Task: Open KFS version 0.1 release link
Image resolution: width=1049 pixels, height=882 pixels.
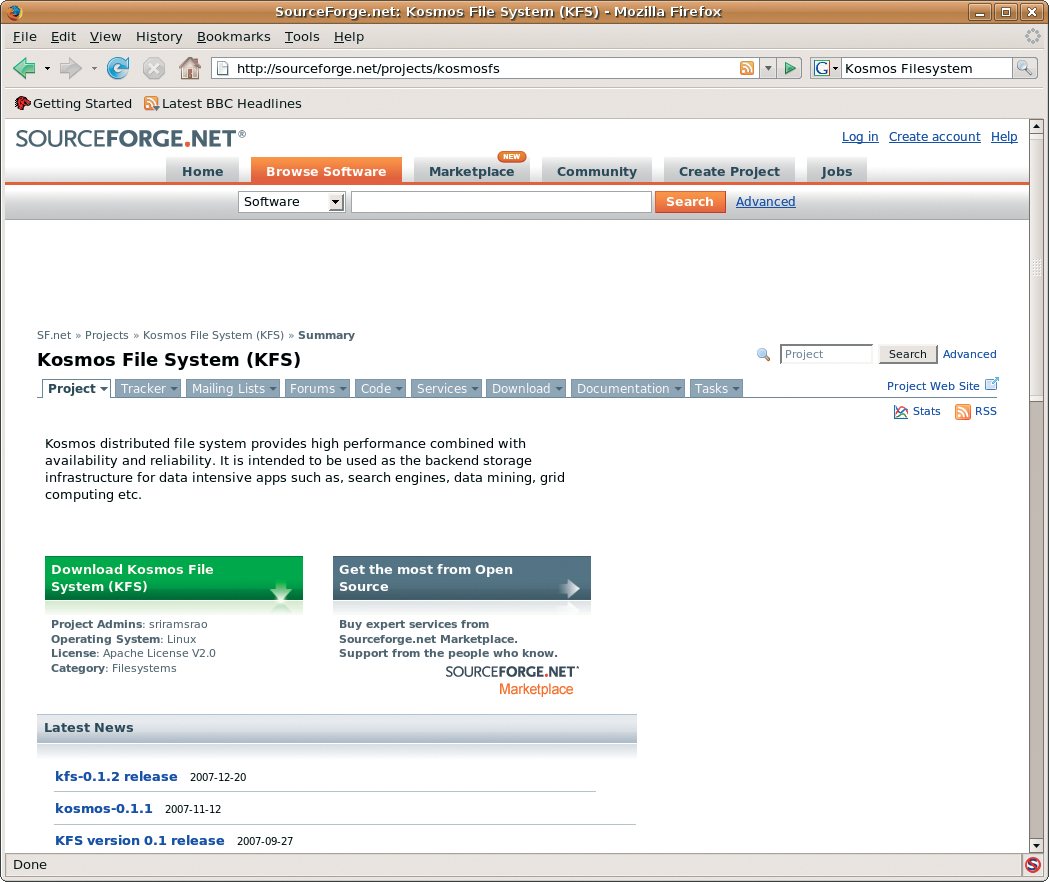Action: pyautogui.click(x=140, y=841)
